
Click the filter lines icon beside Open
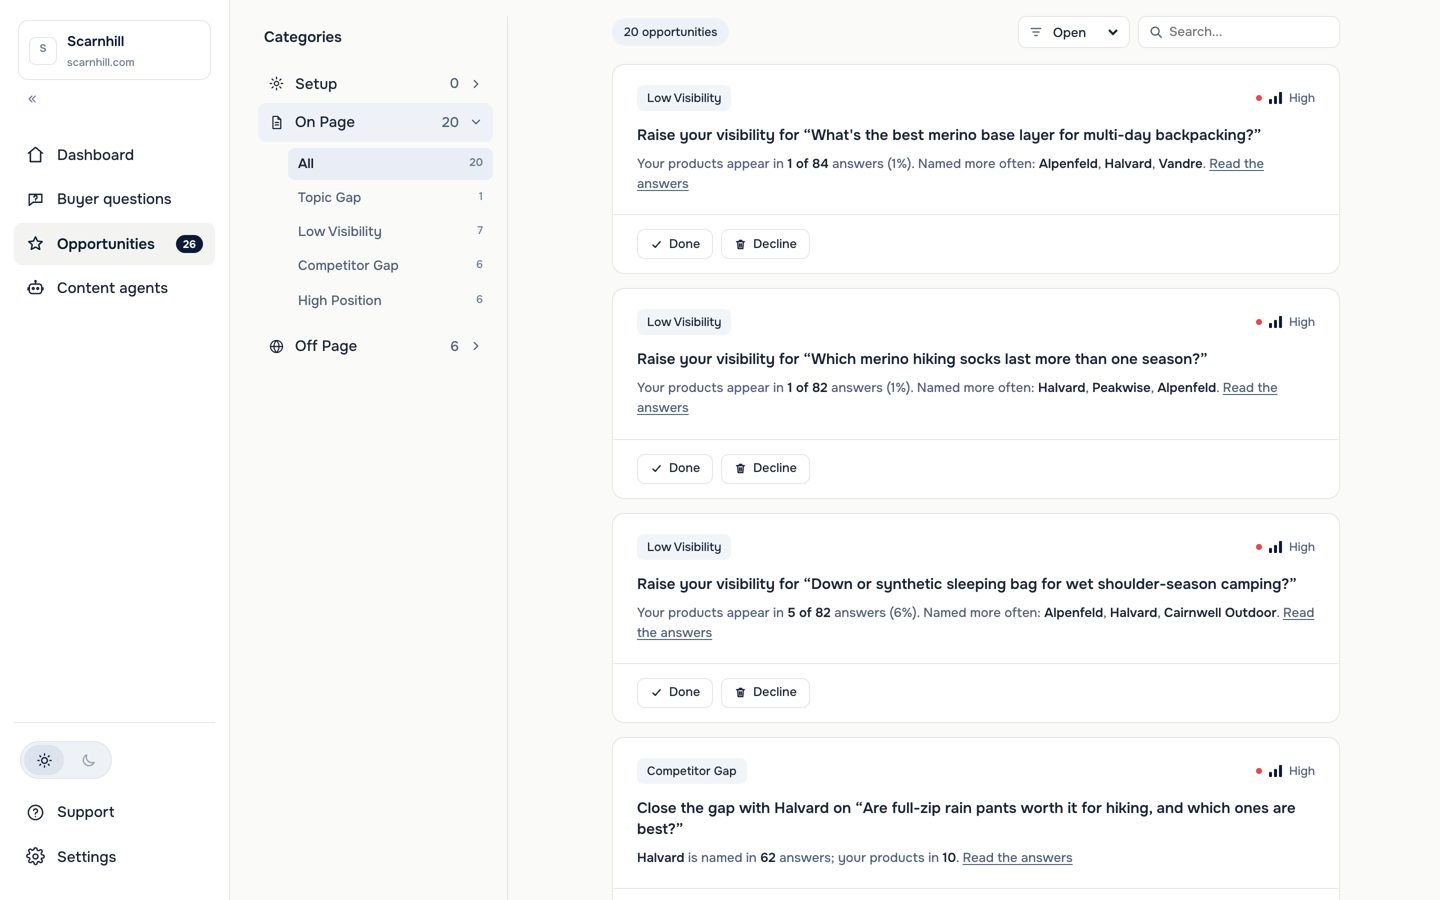point(1036,32)
